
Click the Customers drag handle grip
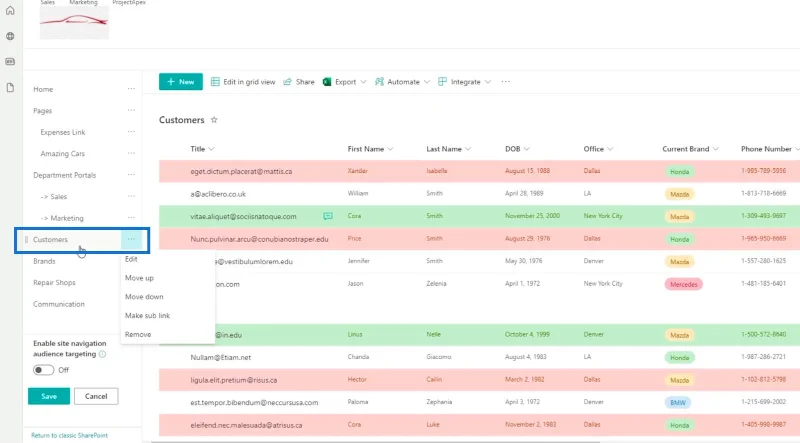26,239
